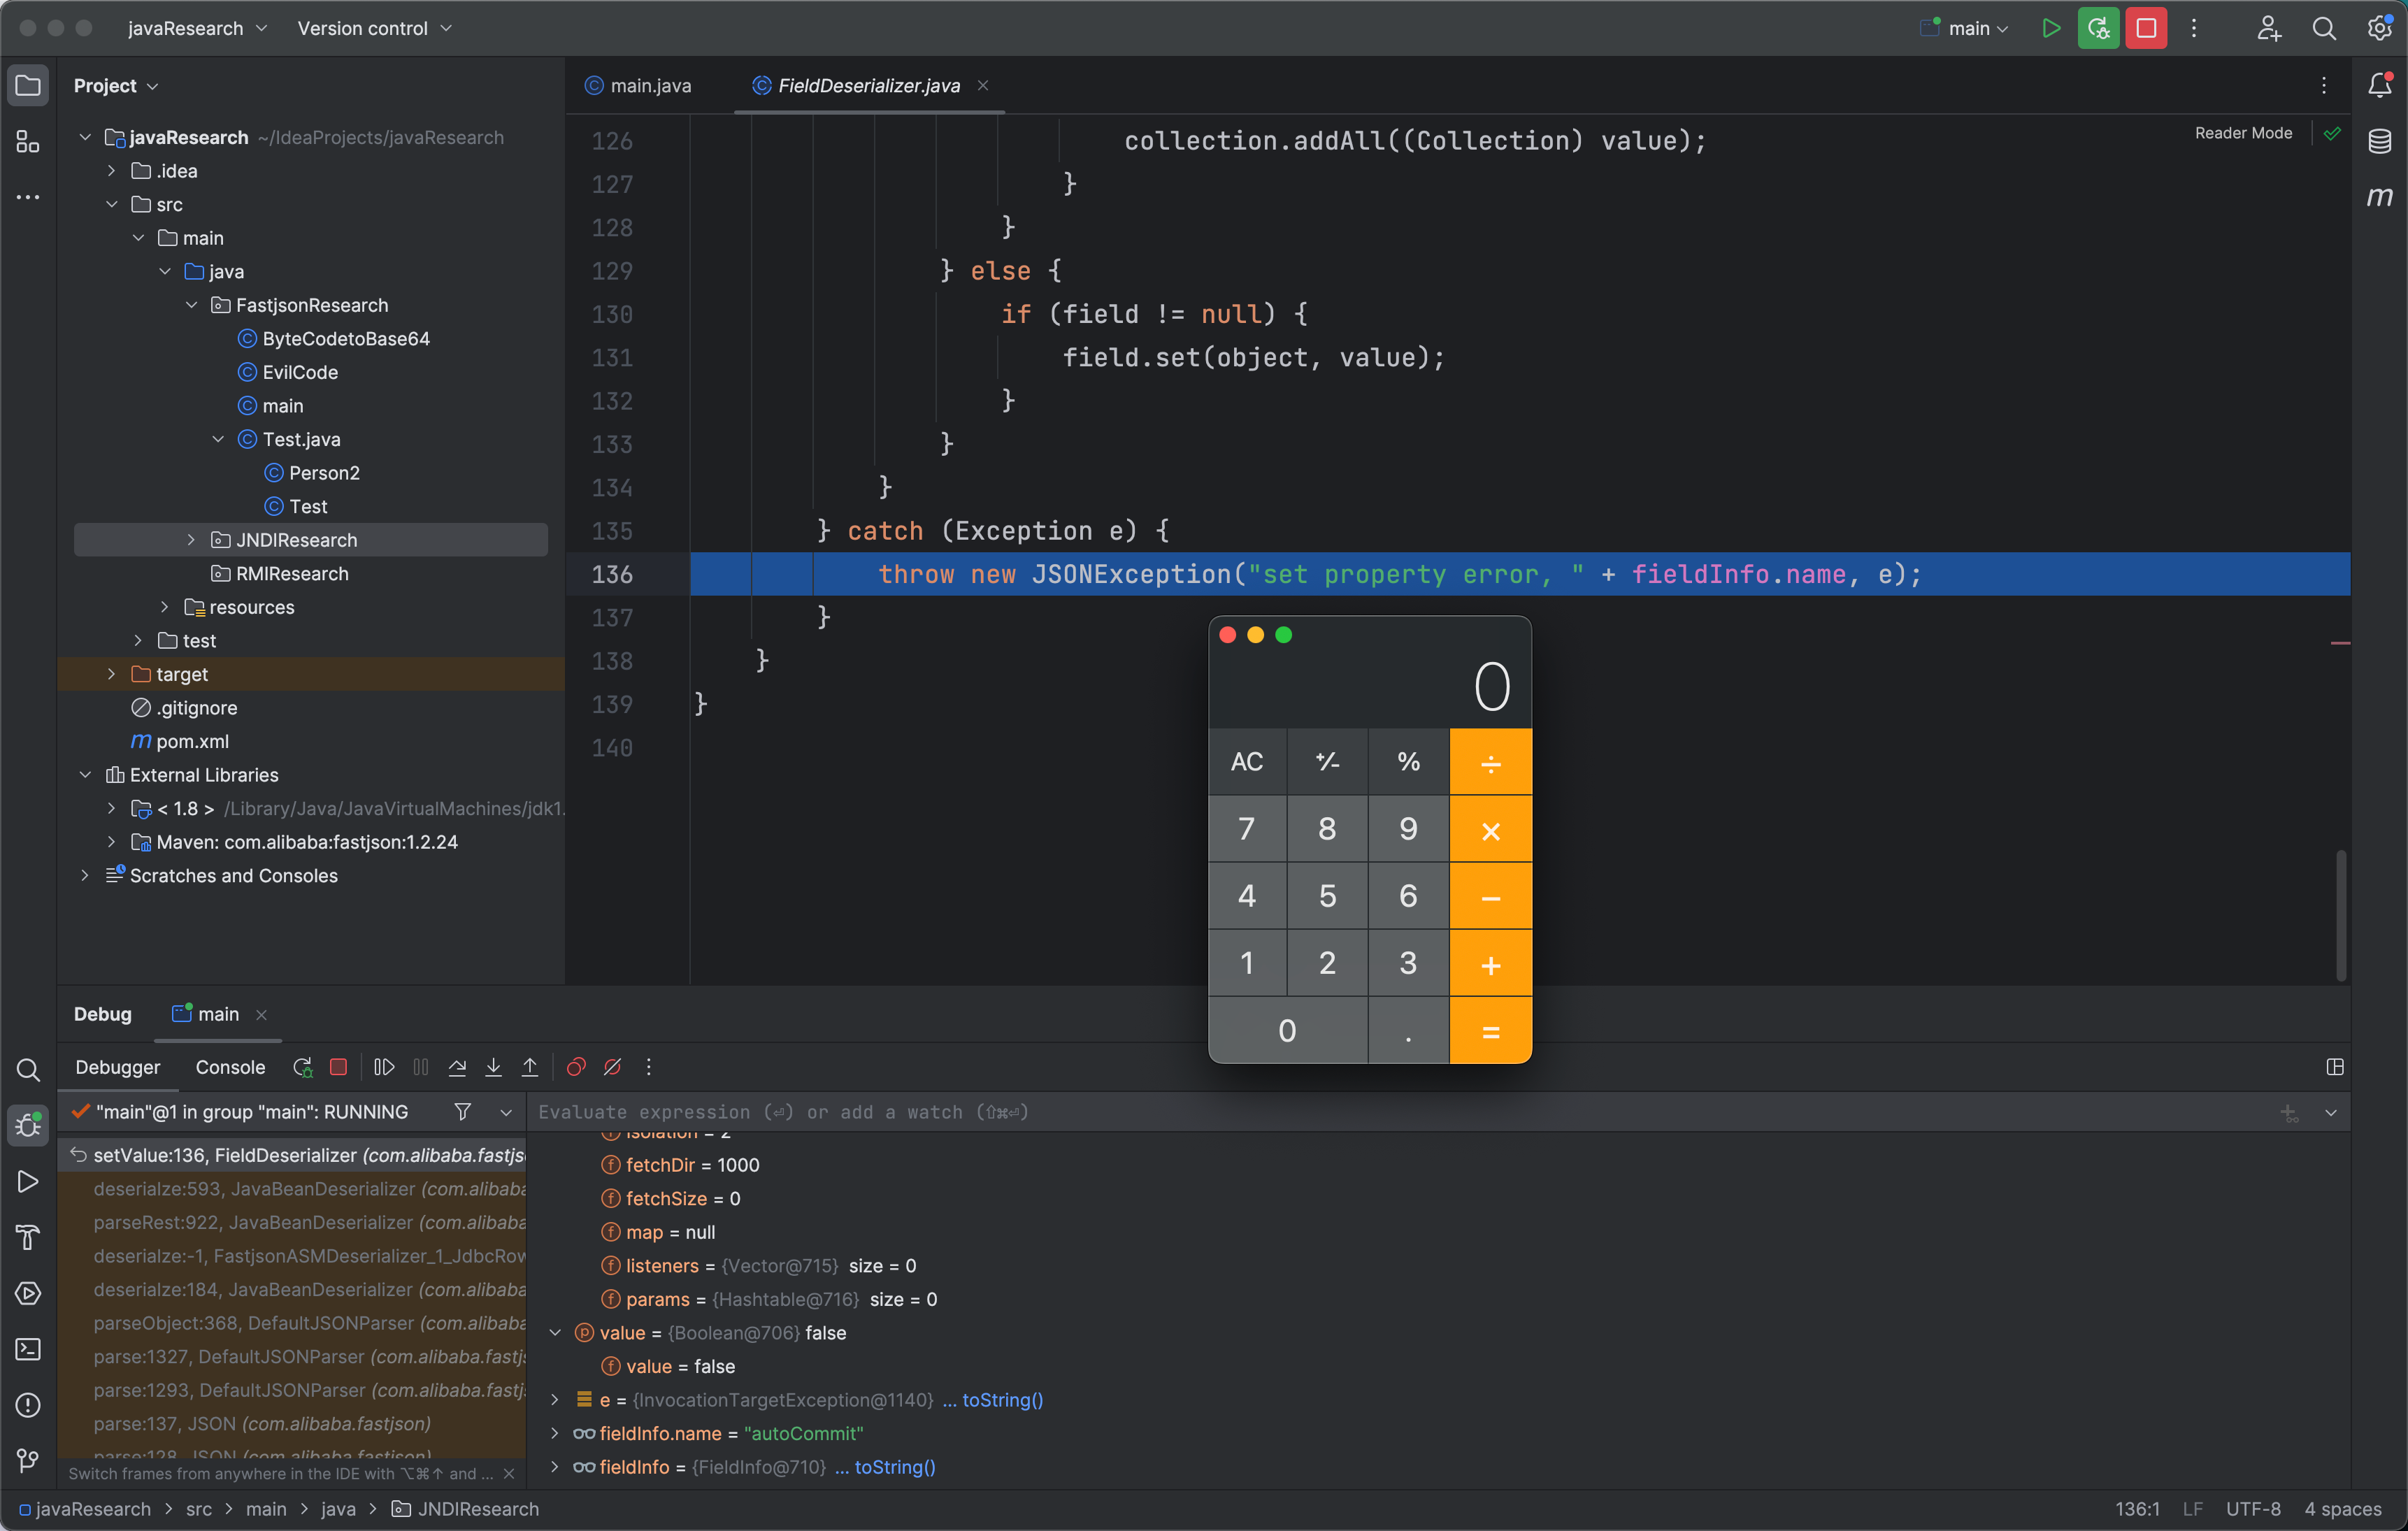
Task: Click the 7 key in Calculator
Action: pos(1247,828)
